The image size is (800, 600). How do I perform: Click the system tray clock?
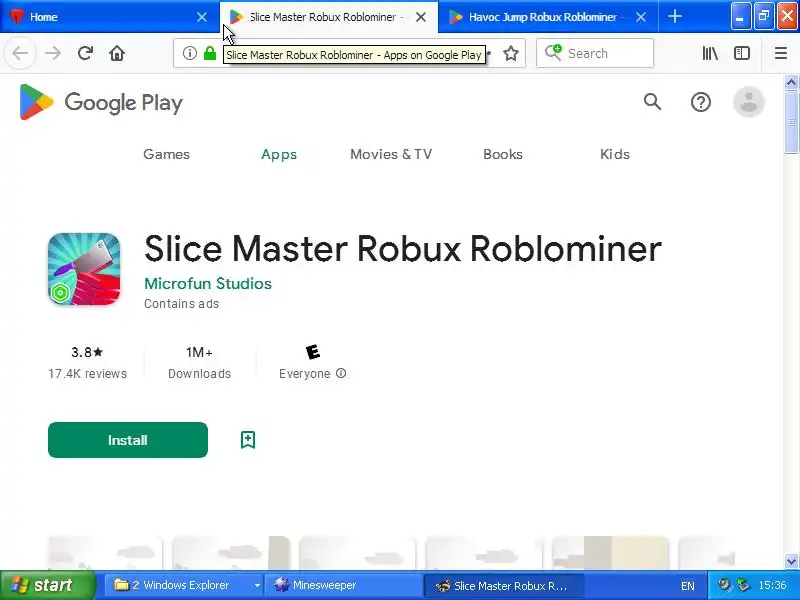tap(772, 585)
